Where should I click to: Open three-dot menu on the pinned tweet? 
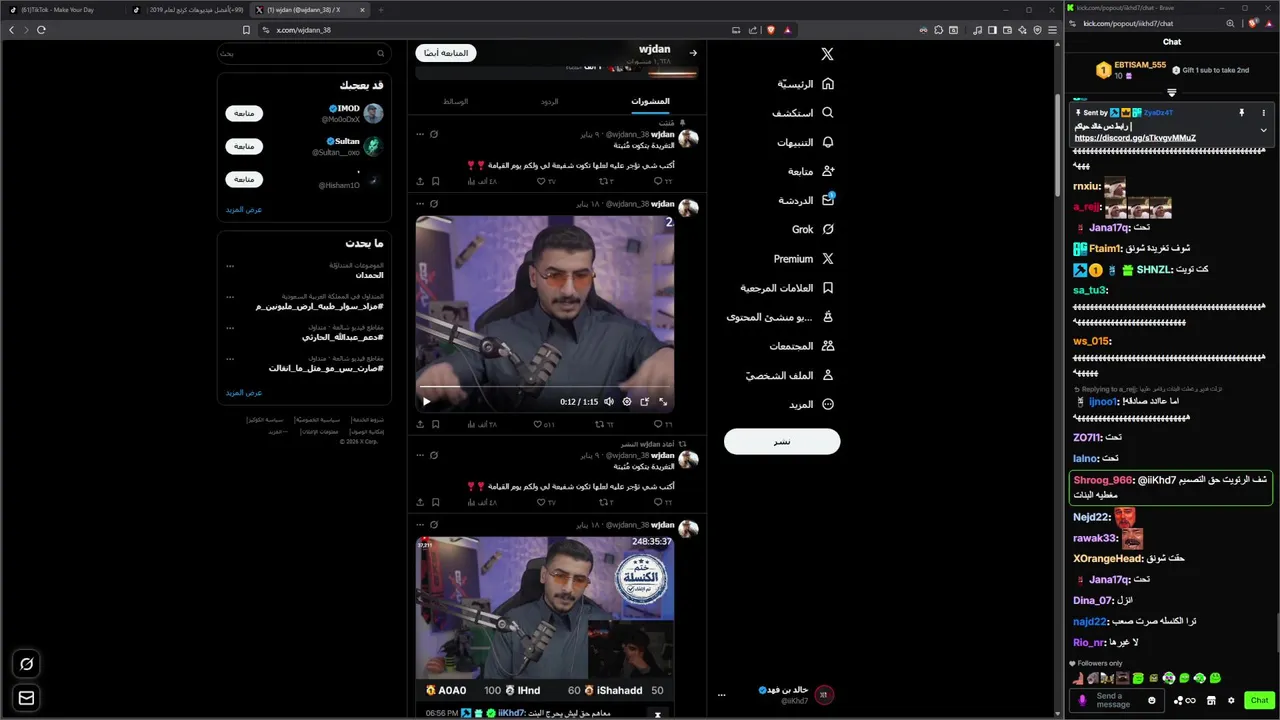click(420, 133)
